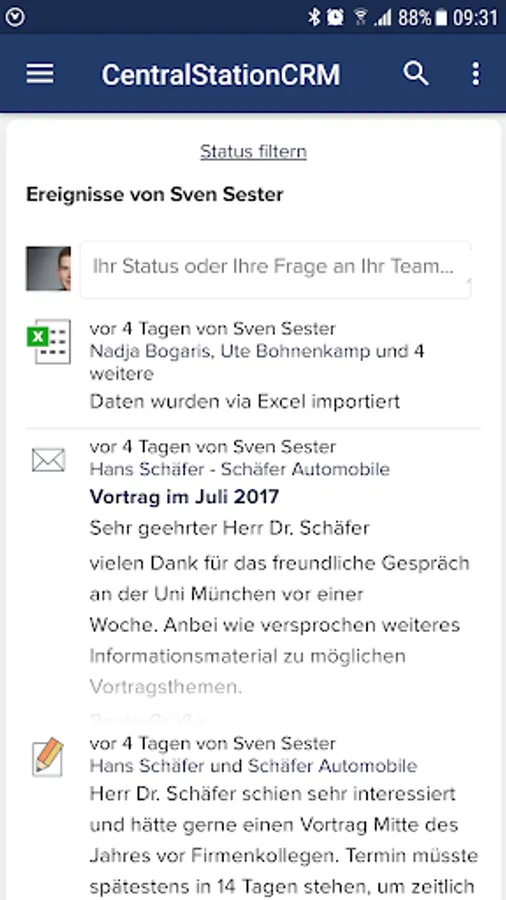Click the note pencil event icon

[x=48, y=757]
